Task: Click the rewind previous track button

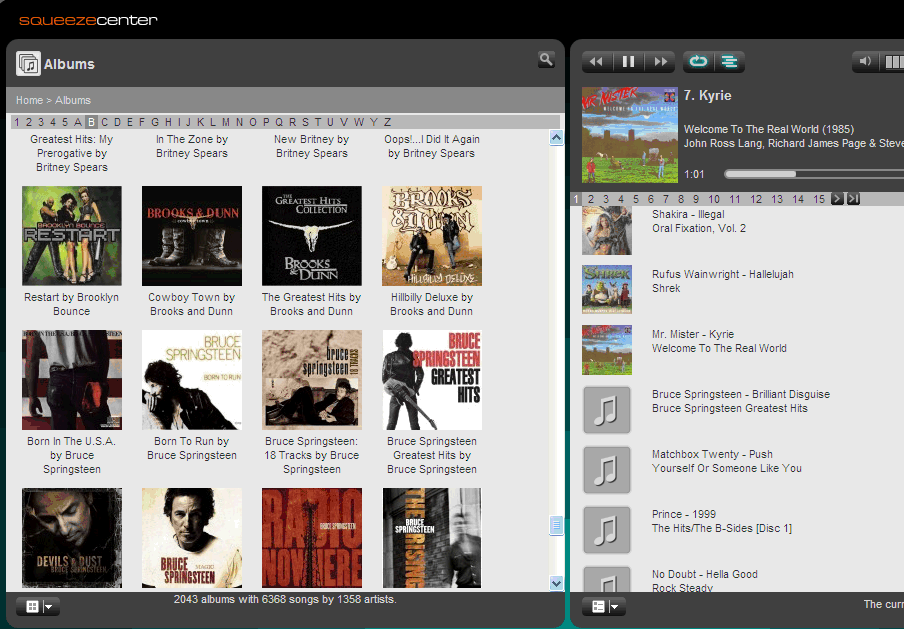Action: (596, 62)
